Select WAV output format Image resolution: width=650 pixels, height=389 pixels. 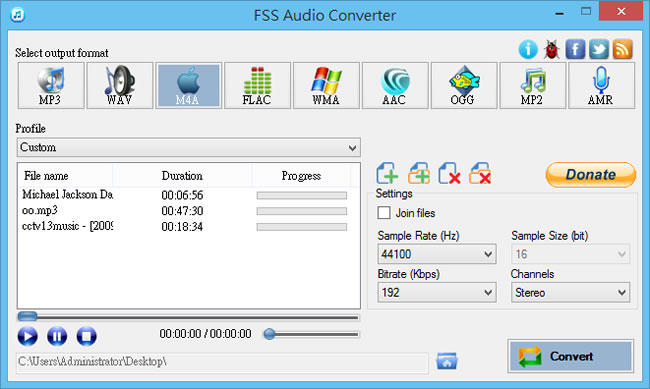pyautogui.click(x=120, y=85)
